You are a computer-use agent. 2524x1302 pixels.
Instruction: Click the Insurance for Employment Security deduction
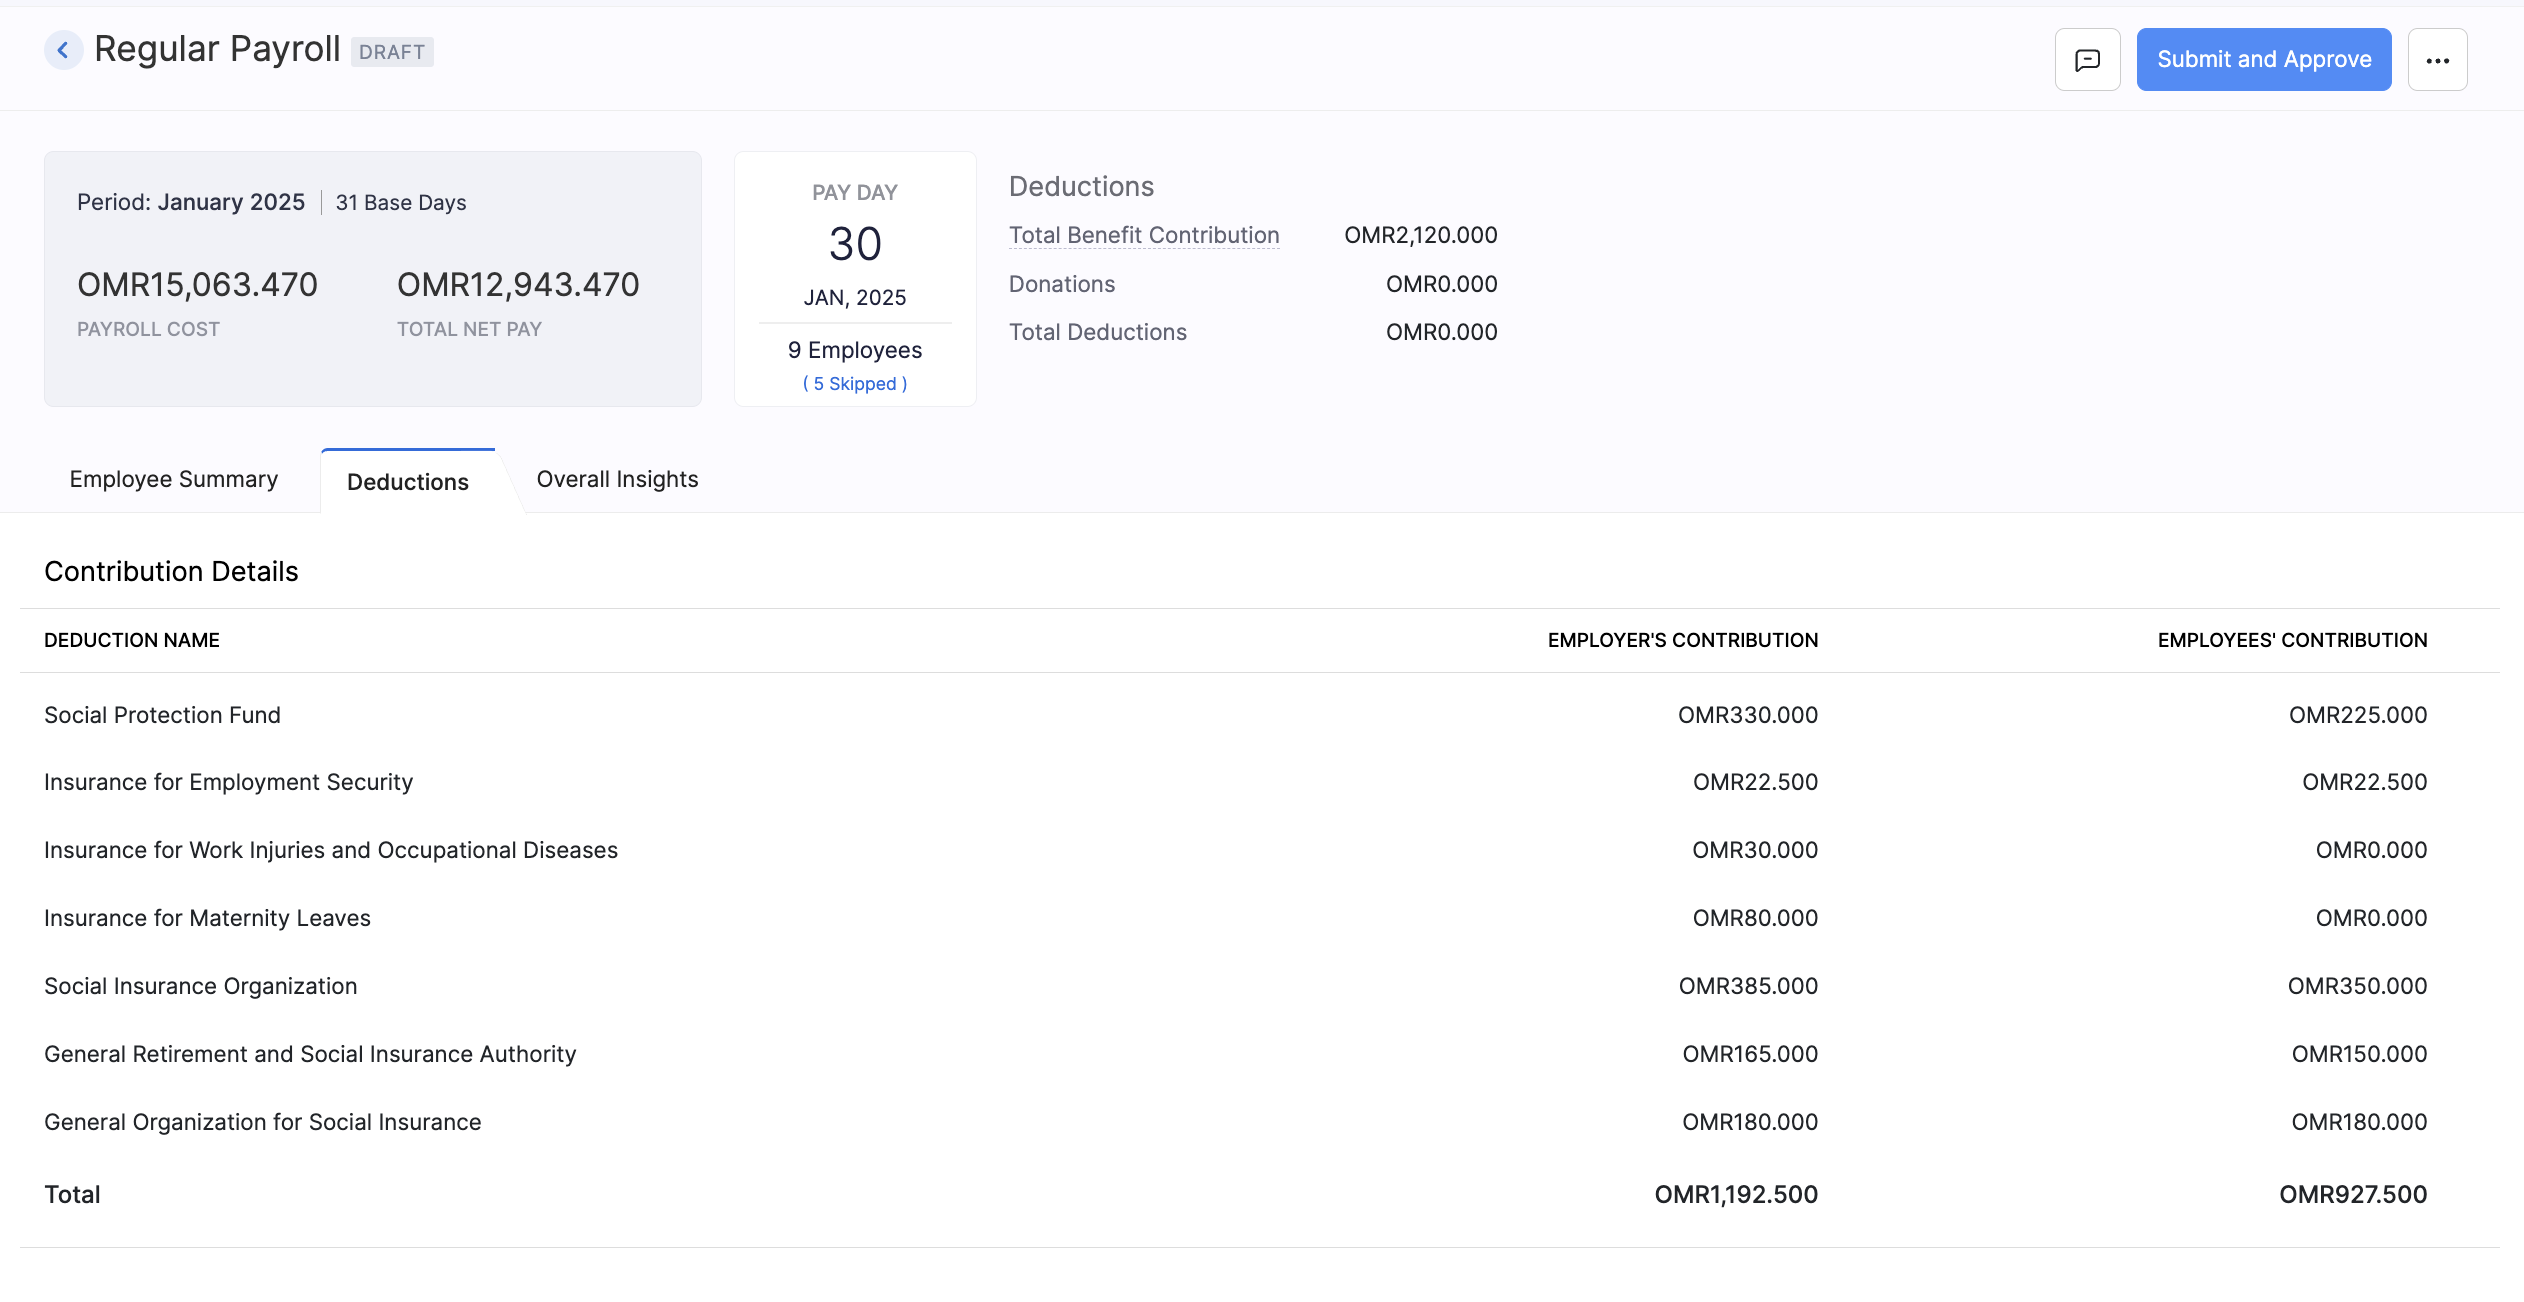tap(228, 781)
